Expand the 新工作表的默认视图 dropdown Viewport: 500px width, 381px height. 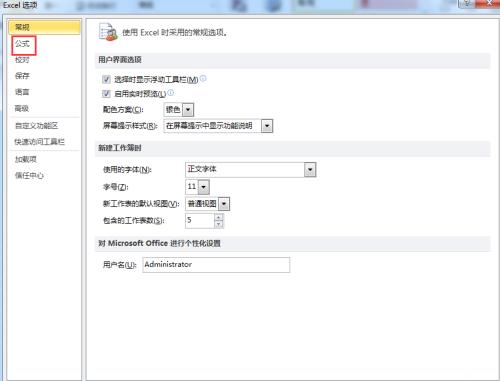[224, 204]
